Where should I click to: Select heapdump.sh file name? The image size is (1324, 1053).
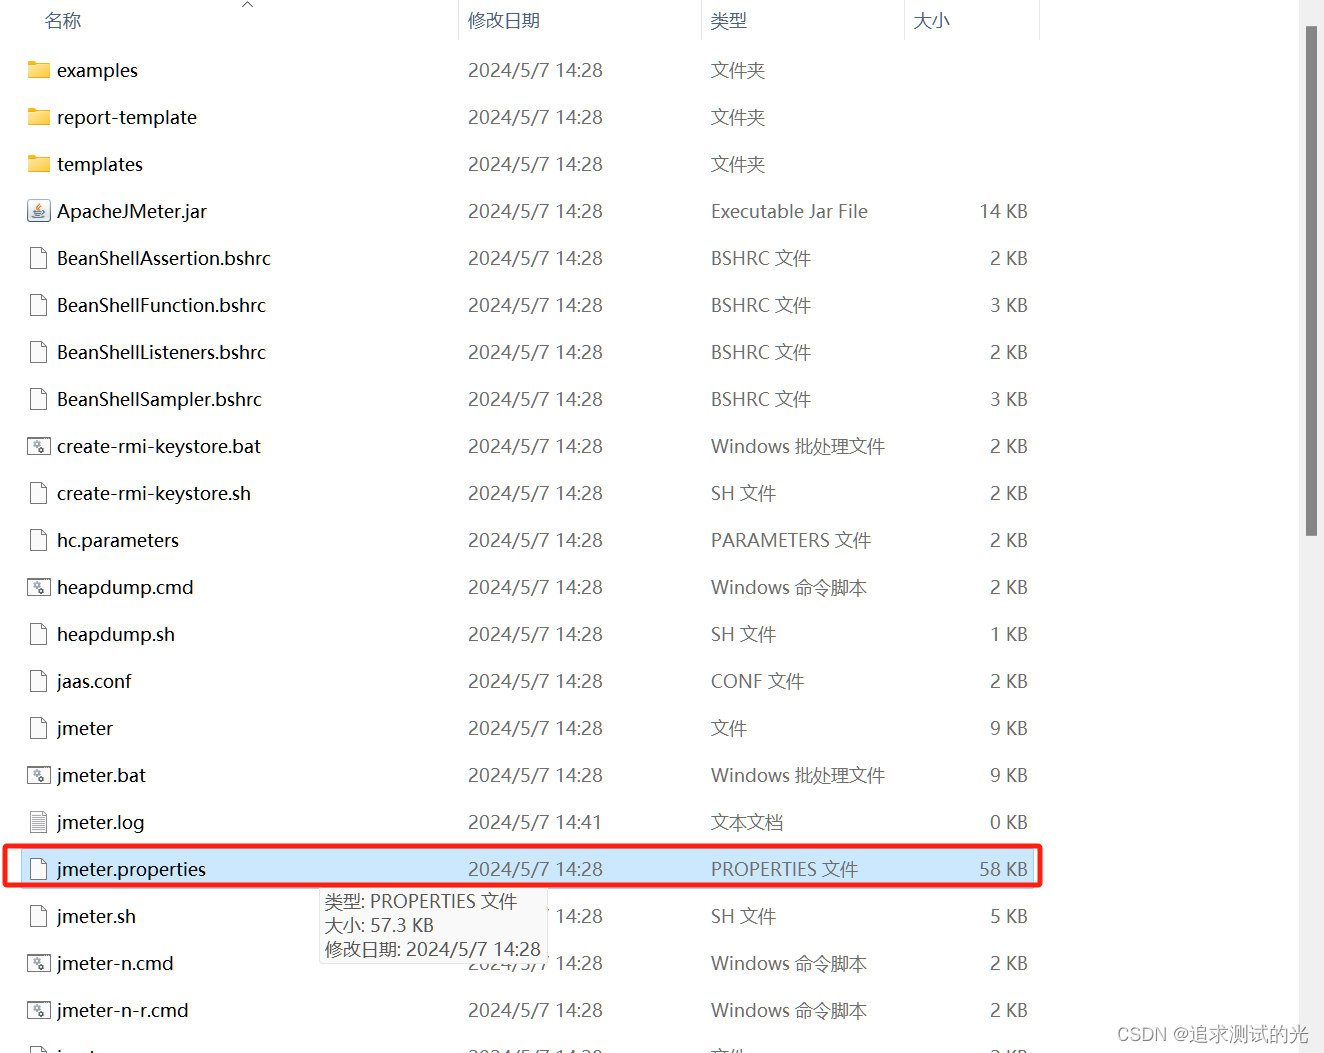tap(116, 634)
